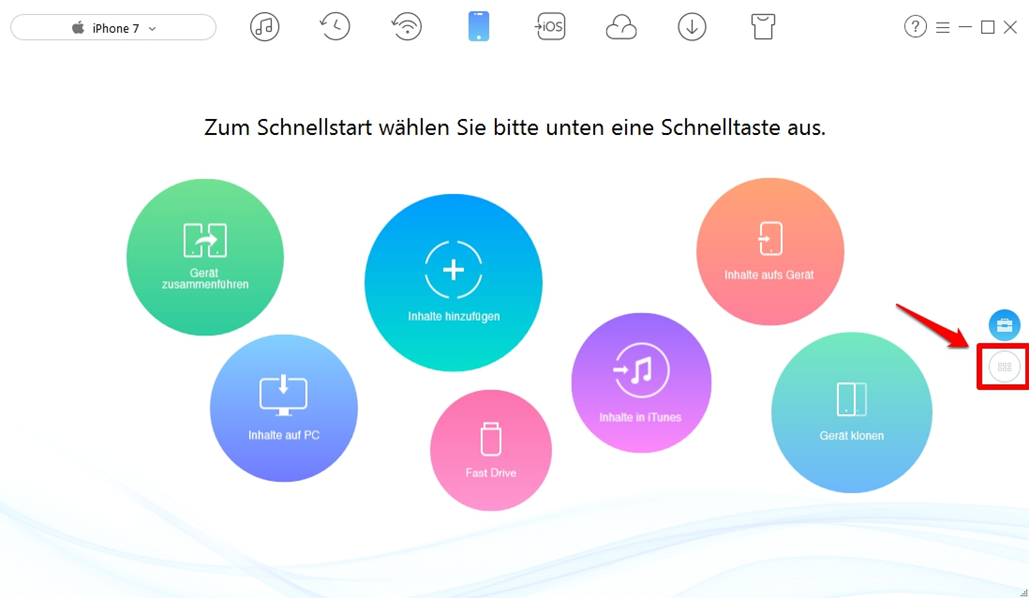Click the Gerät zusammenführen circle
Screen dimensions: 1029x598
[x=205, y=257]
